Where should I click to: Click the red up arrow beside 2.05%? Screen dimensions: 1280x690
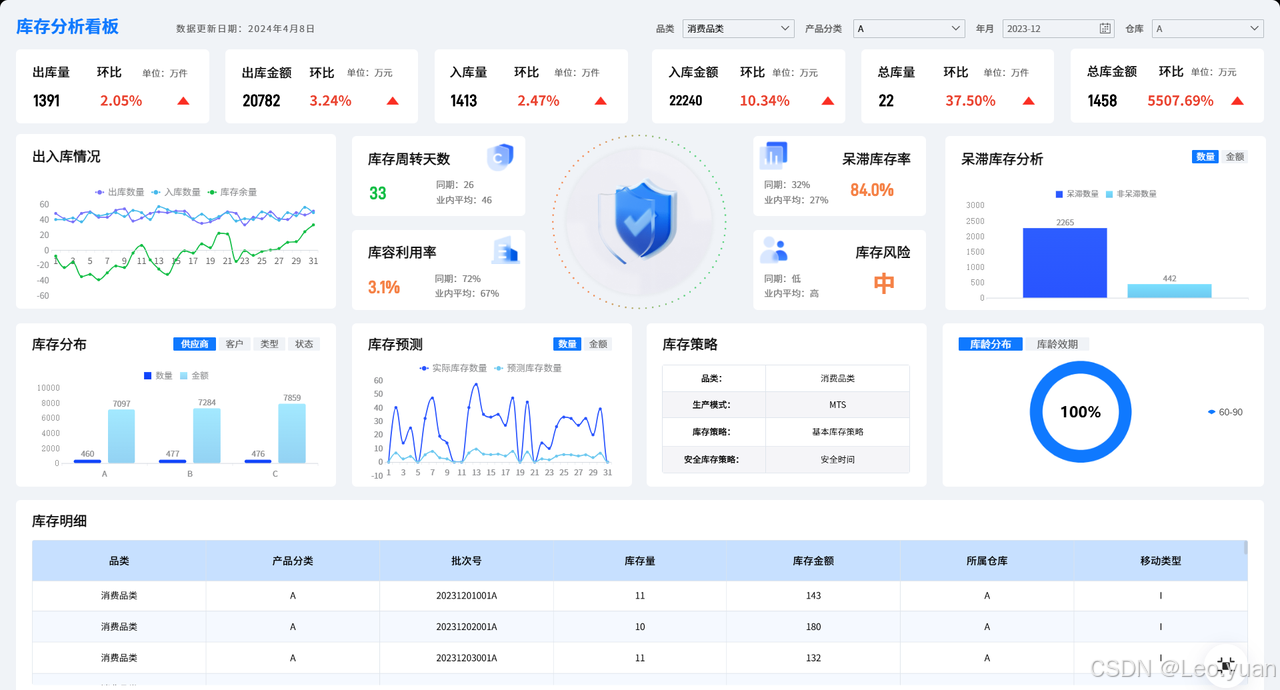(183, 101)
